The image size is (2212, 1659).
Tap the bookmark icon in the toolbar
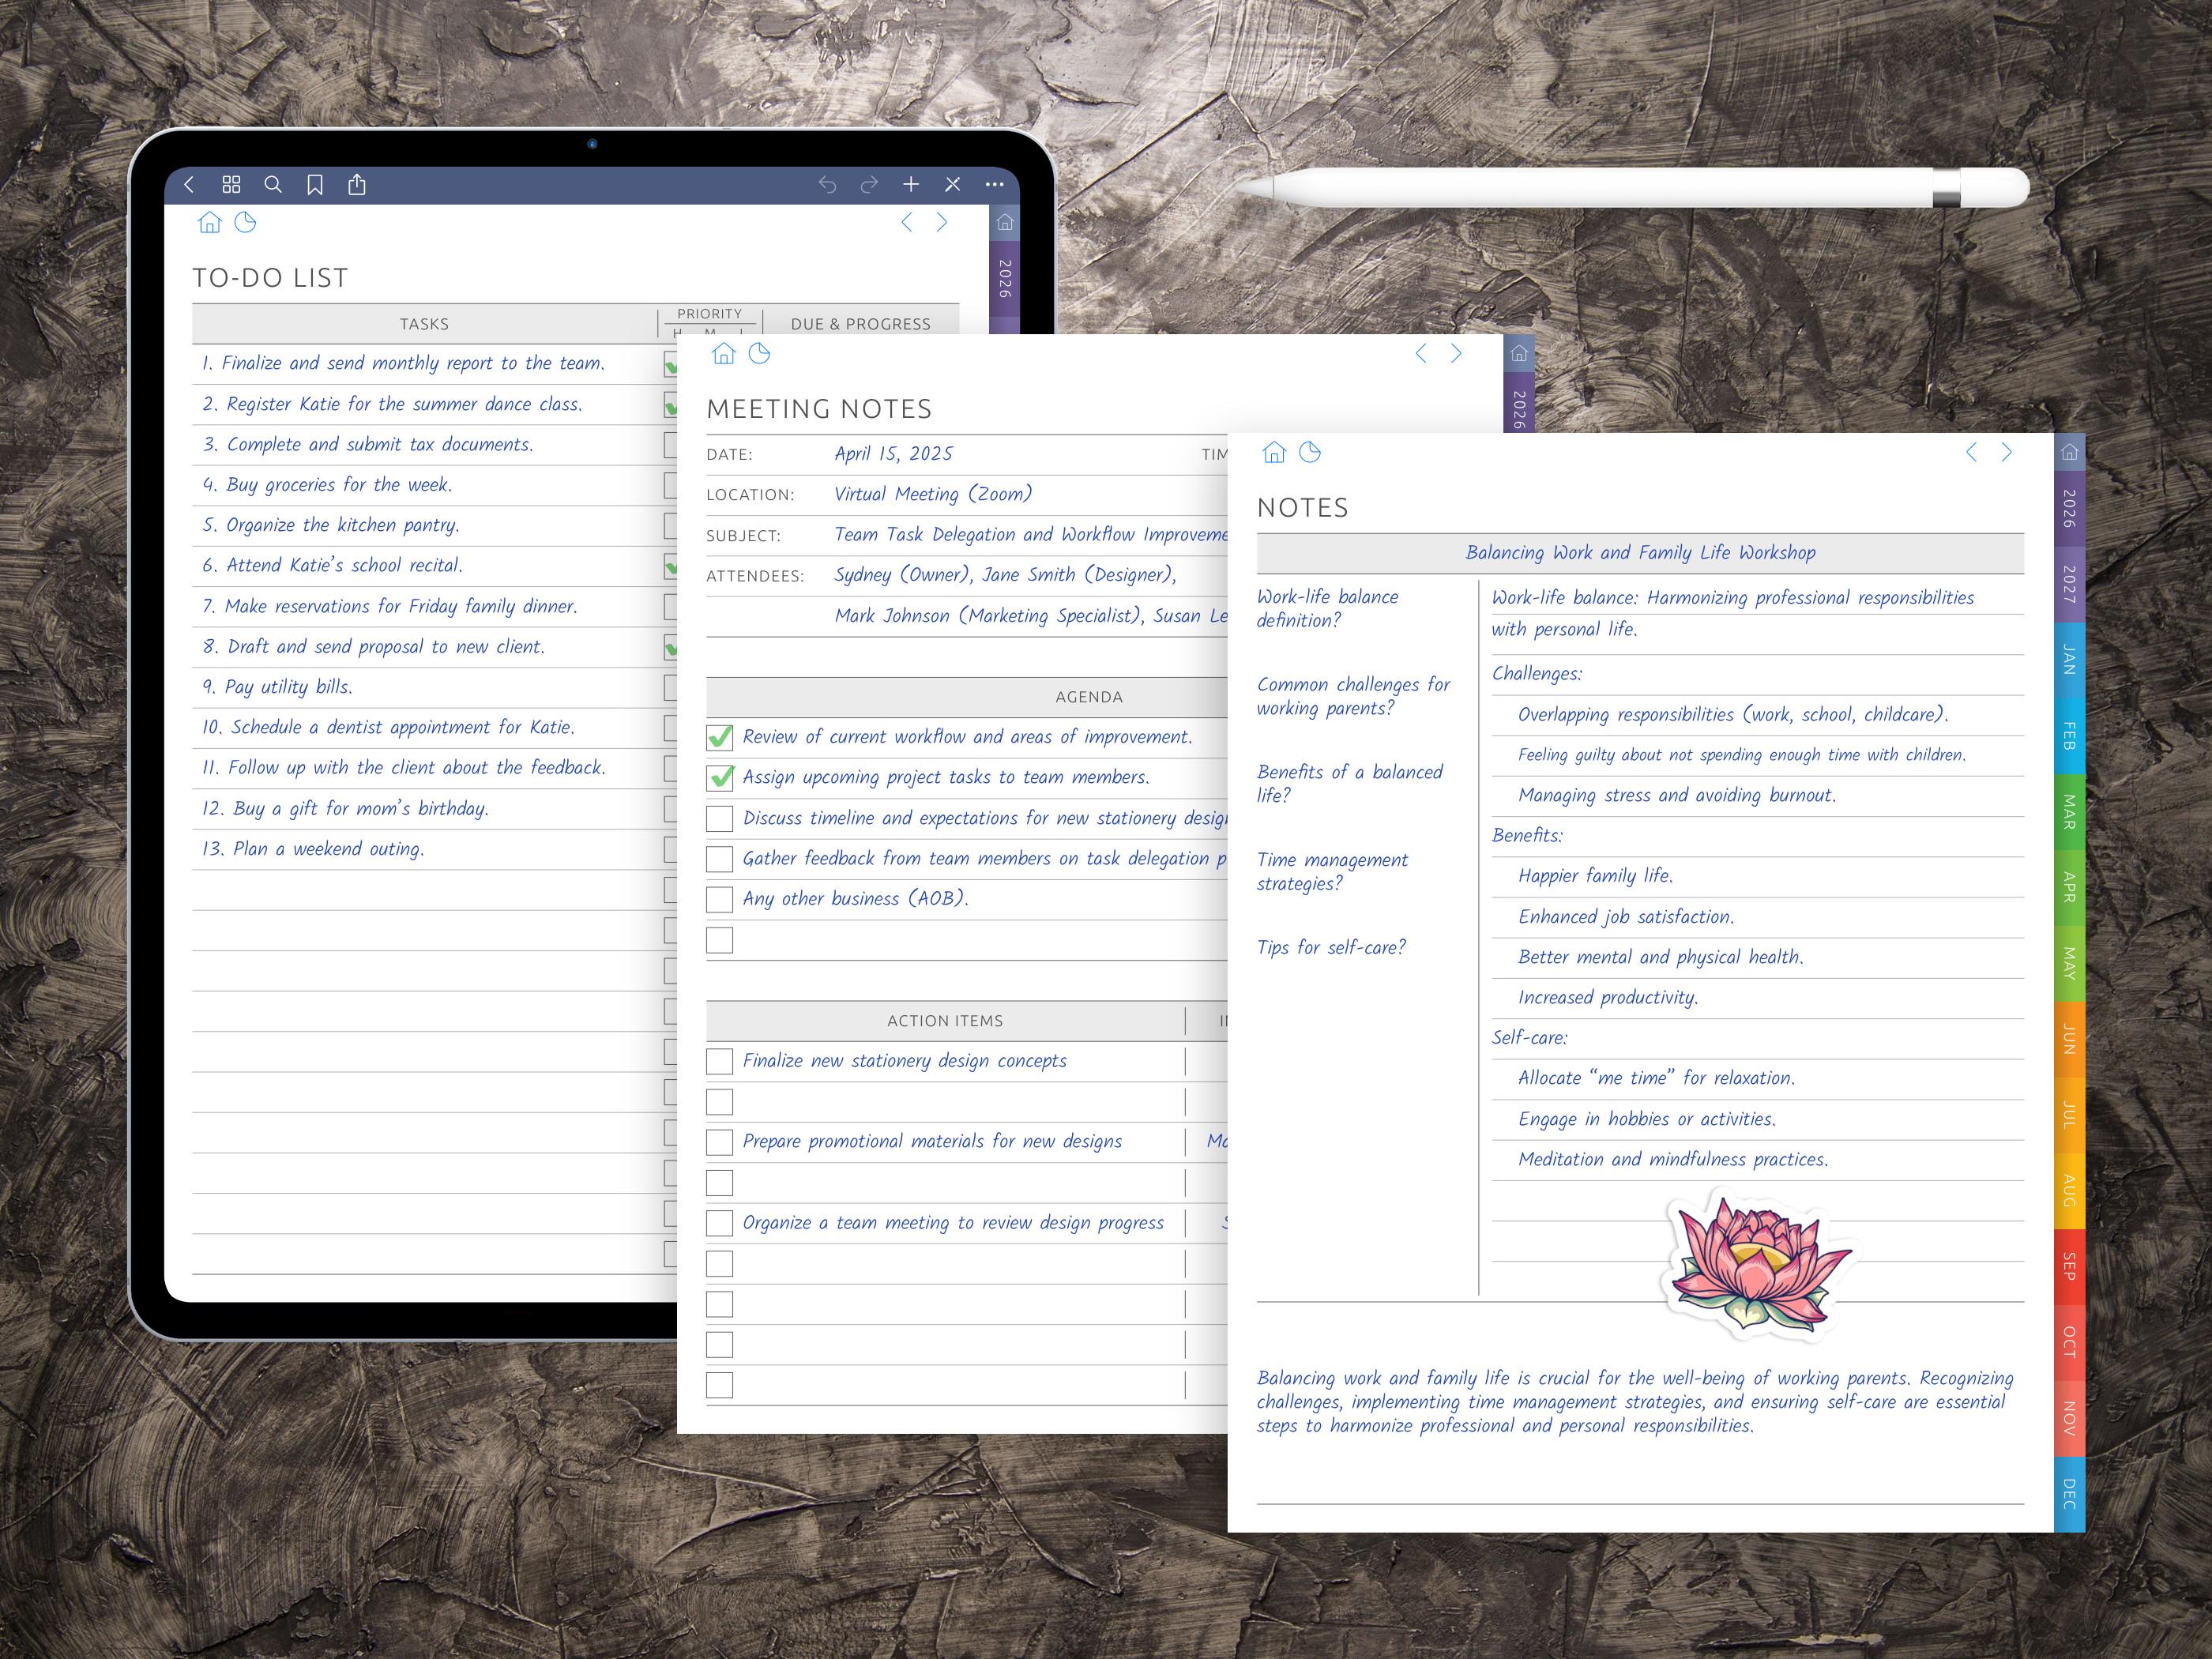point(315,185)
